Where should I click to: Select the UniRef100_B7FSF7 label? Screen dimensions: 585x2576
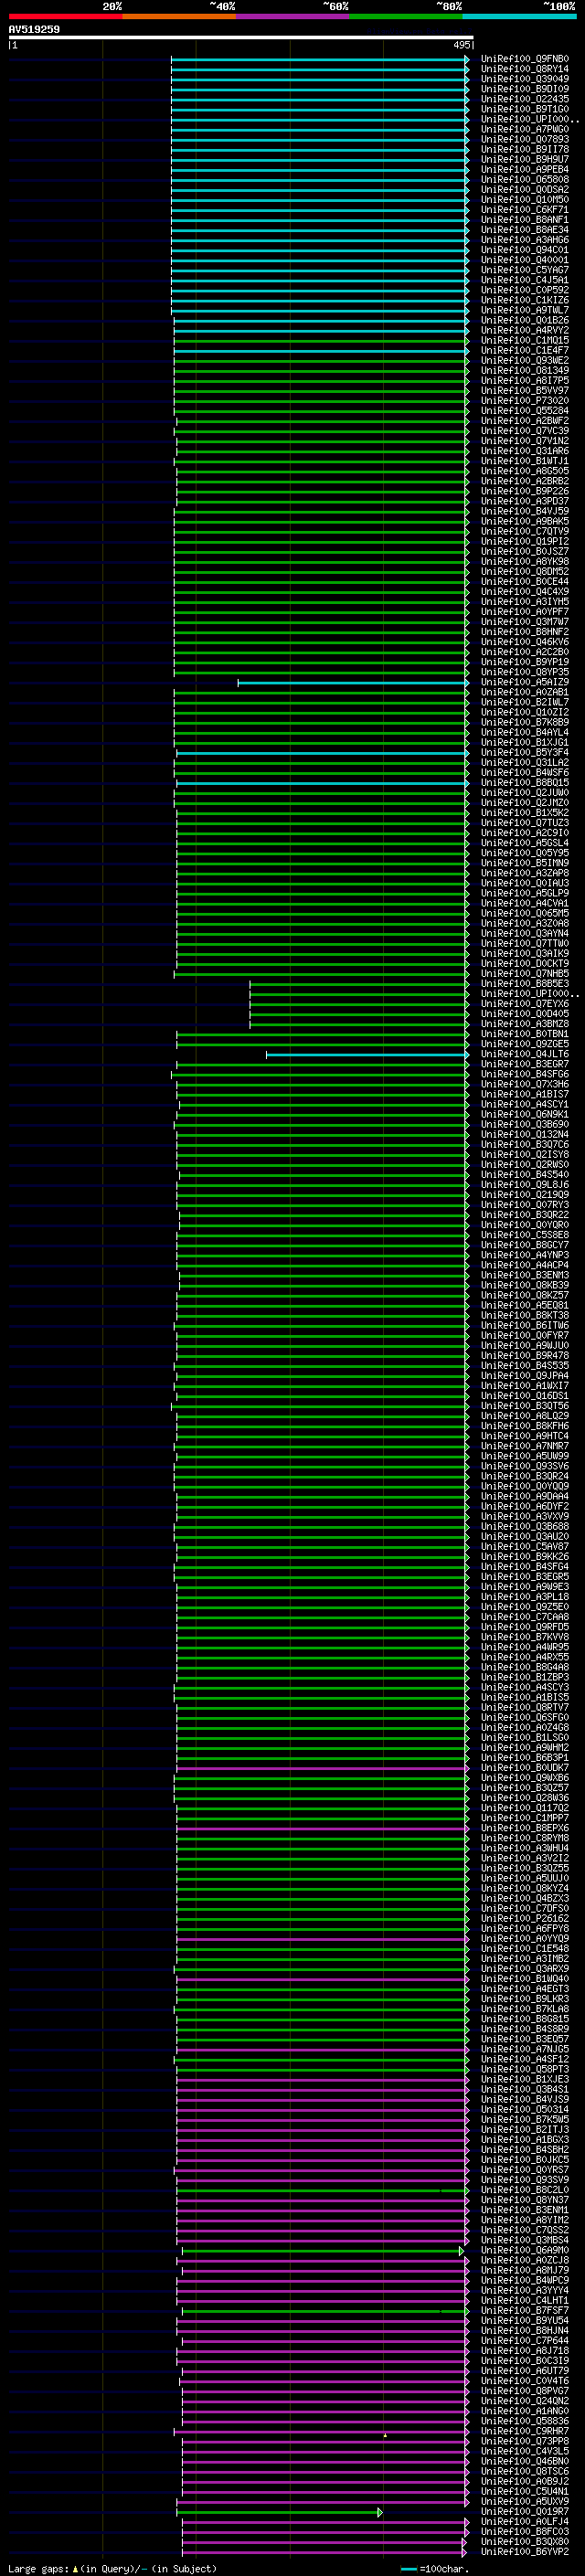pyautogui.click(x=525, y=2310)
